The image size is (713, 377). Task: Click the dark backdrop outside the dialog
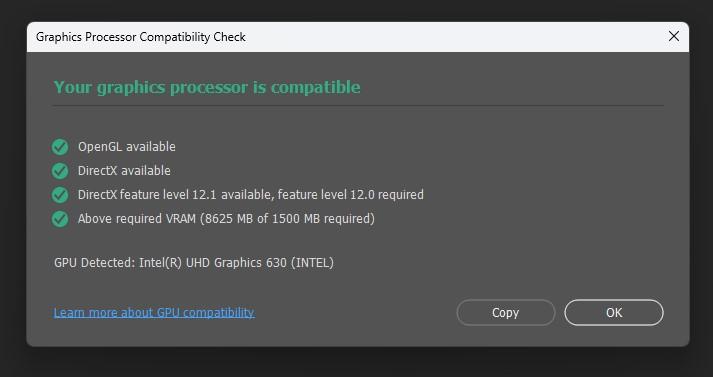pyautogui.click(x=356, y=362)
